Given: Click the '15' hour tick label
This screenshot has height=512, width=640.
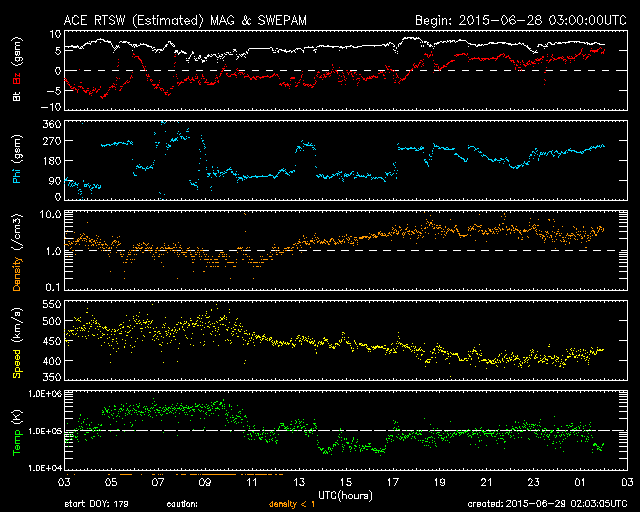Looking at the screenshot, I should [346, 483].
